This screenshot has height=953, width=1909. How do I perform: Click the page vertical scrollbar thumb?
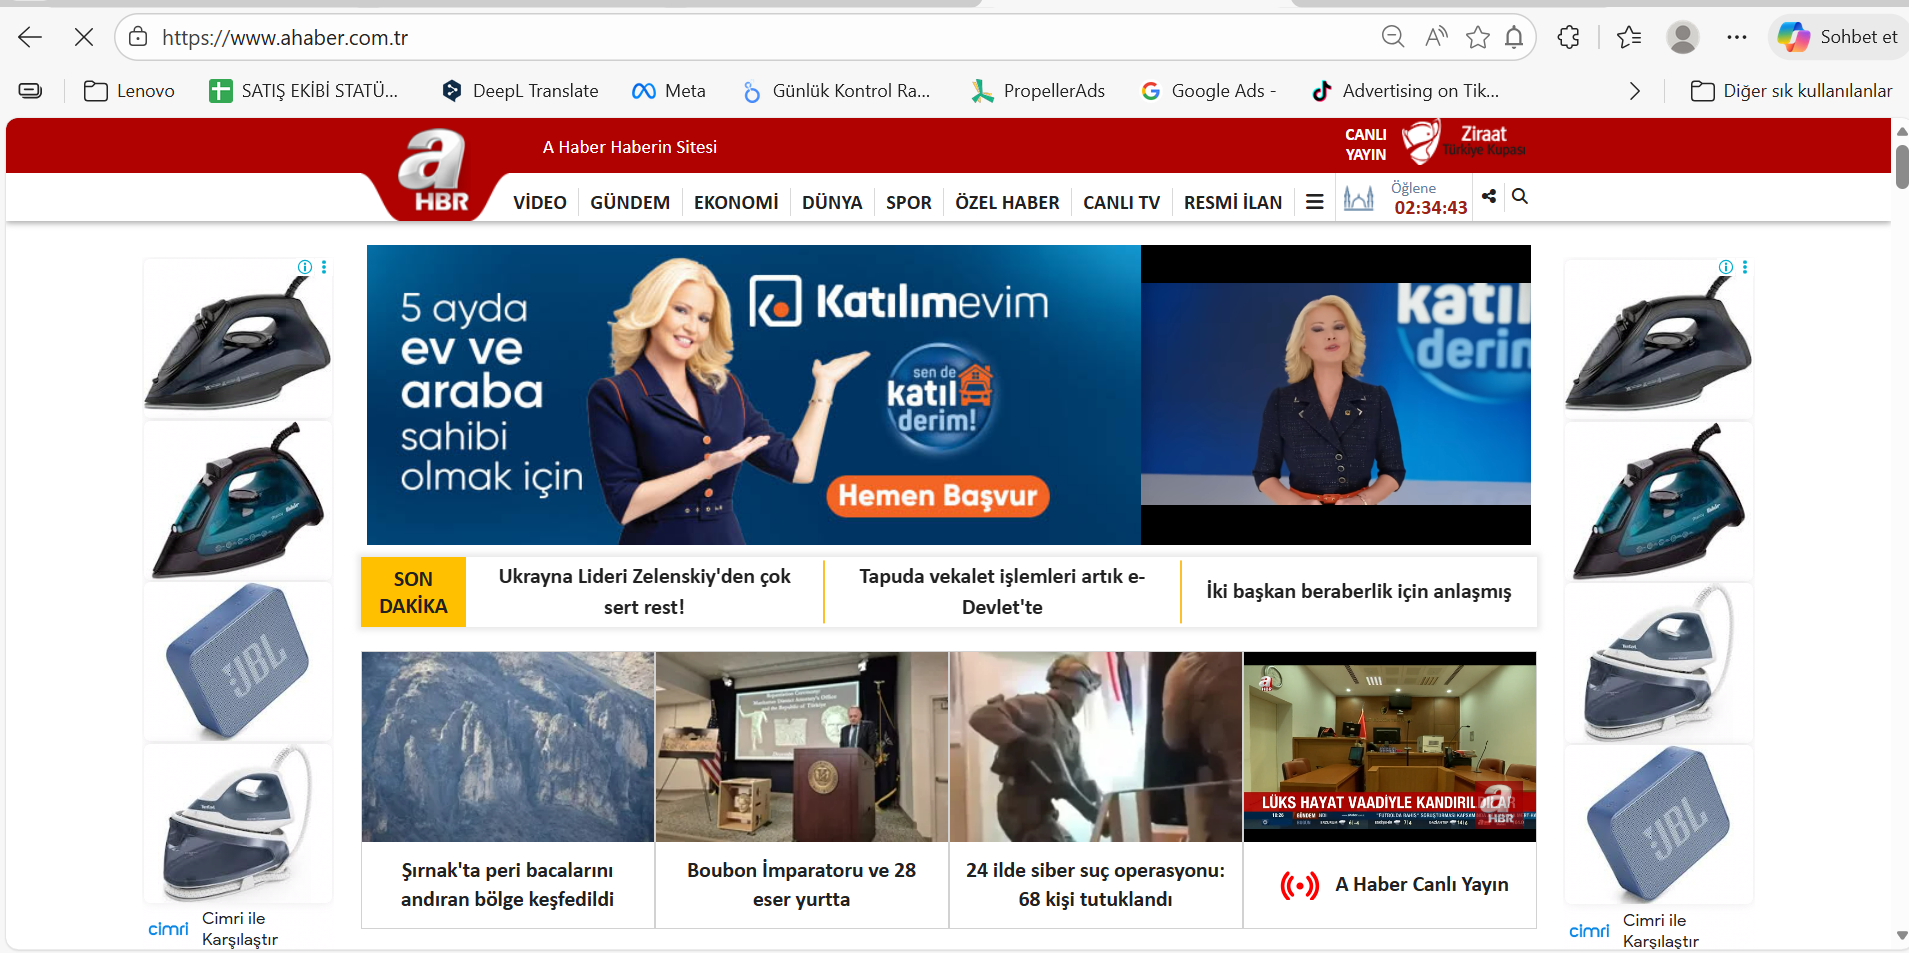(x=1901, y=167)
